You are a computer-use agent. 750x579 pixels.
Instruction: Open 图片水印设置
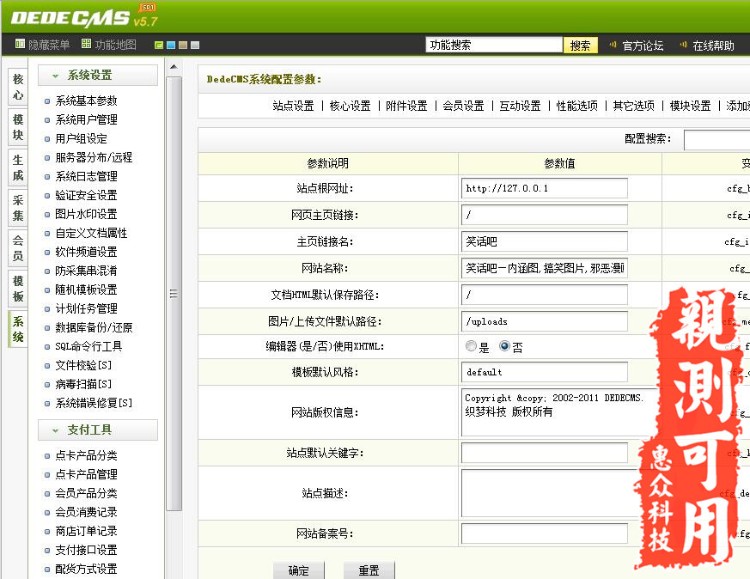(86, 214)
